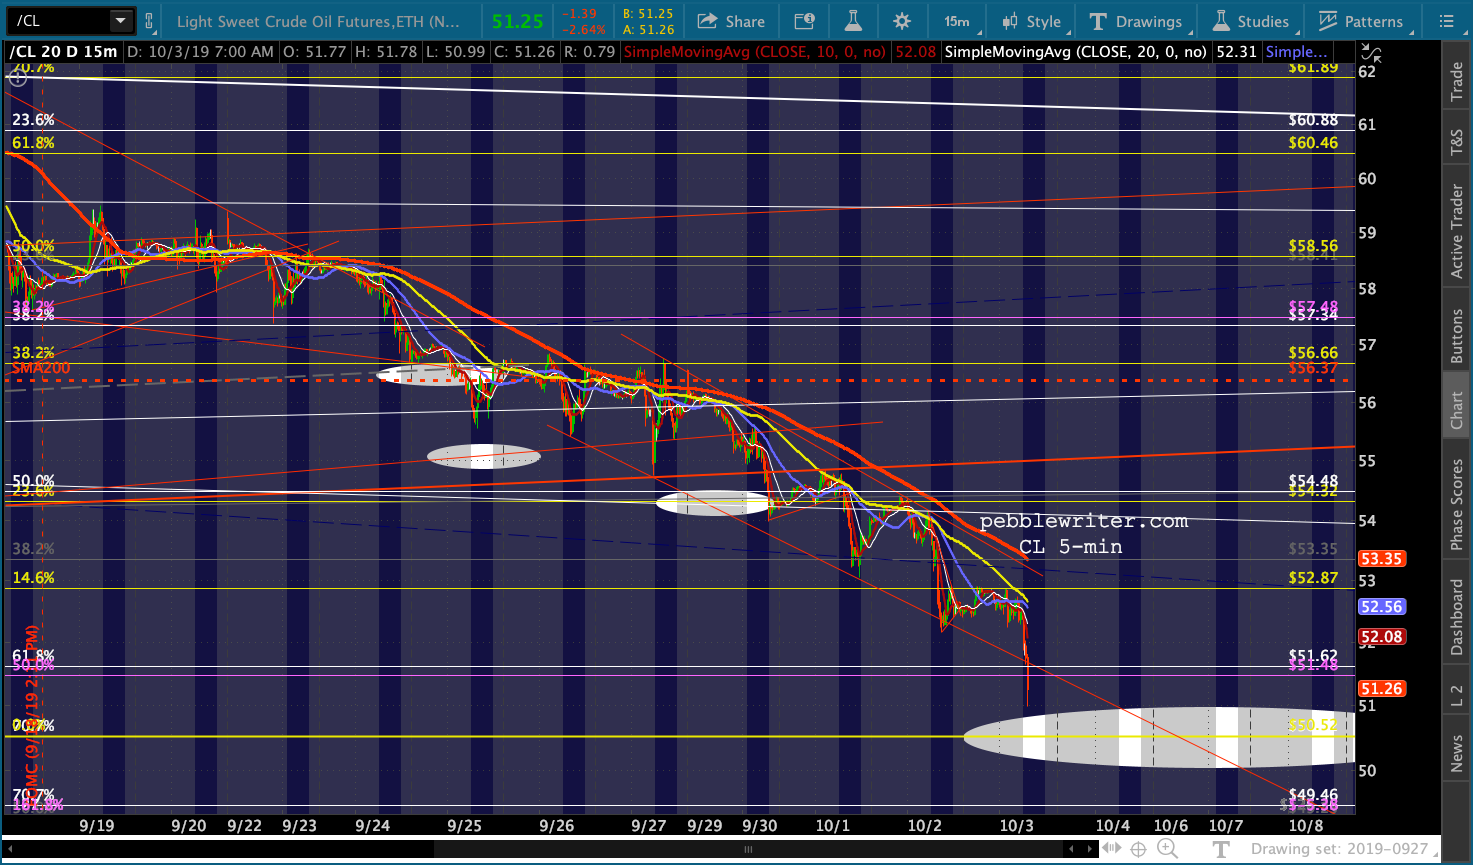The width and height of the screenshot is (1473, 865).
Task: Click the Share button
Action: (731, 21)
